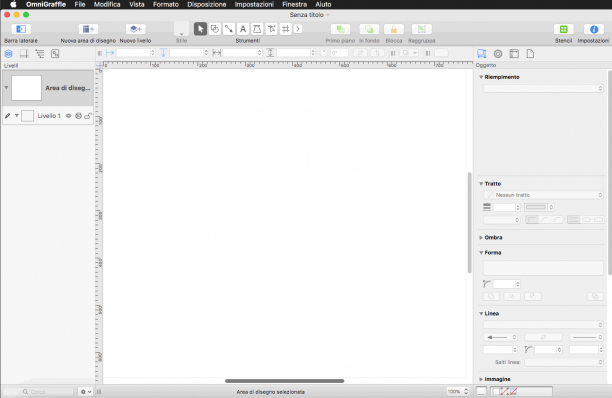Select the Style Brush grid tool

285,29
